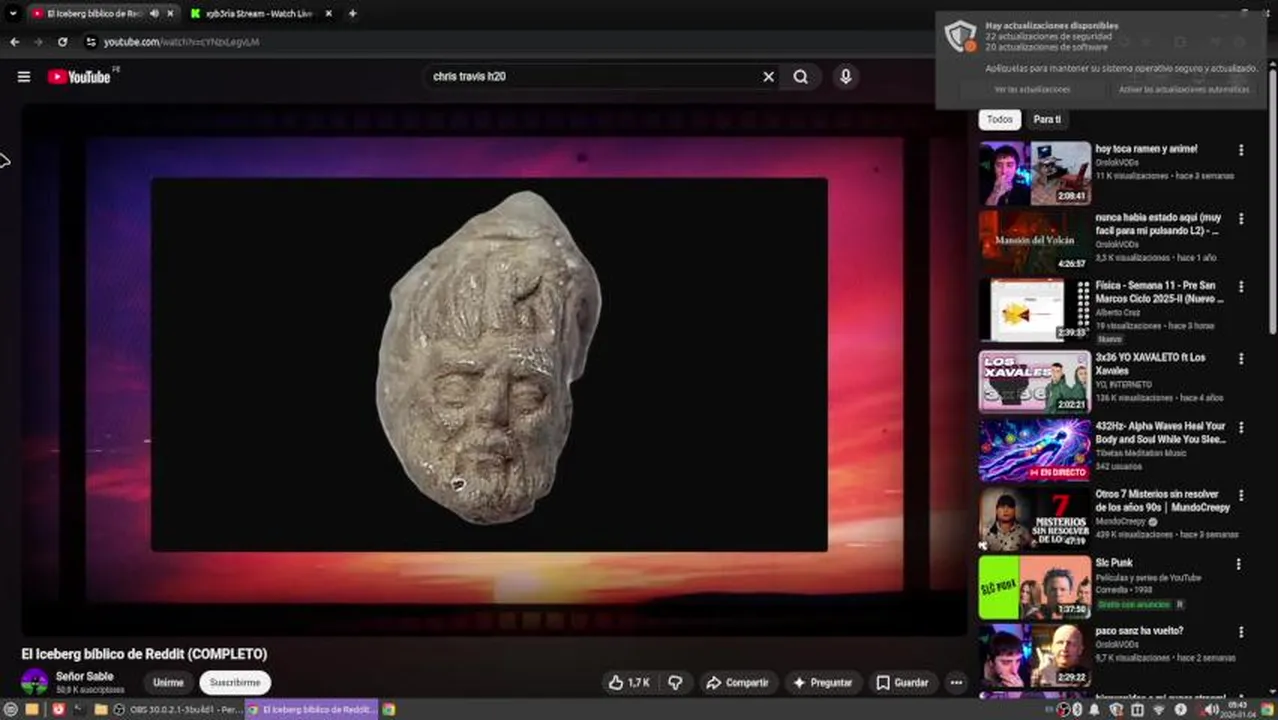Open the 'hoy toca ramen y anime!' thumbnail
This screenshot has width=1278, height=720.
pos(1035,173)
